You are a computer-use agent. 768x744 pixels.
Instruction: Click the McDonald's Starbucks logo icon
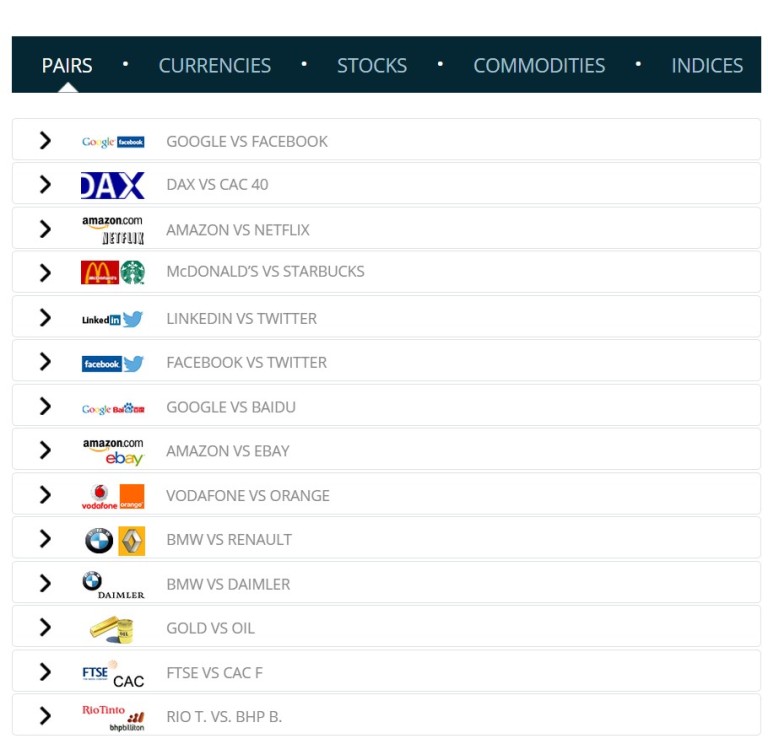click(x=113, y=272)
